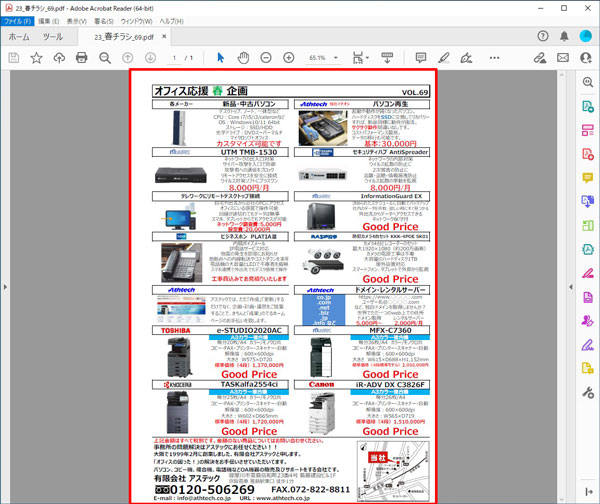
Task: Switch to the ツール tab
Action: coord(52,36)
